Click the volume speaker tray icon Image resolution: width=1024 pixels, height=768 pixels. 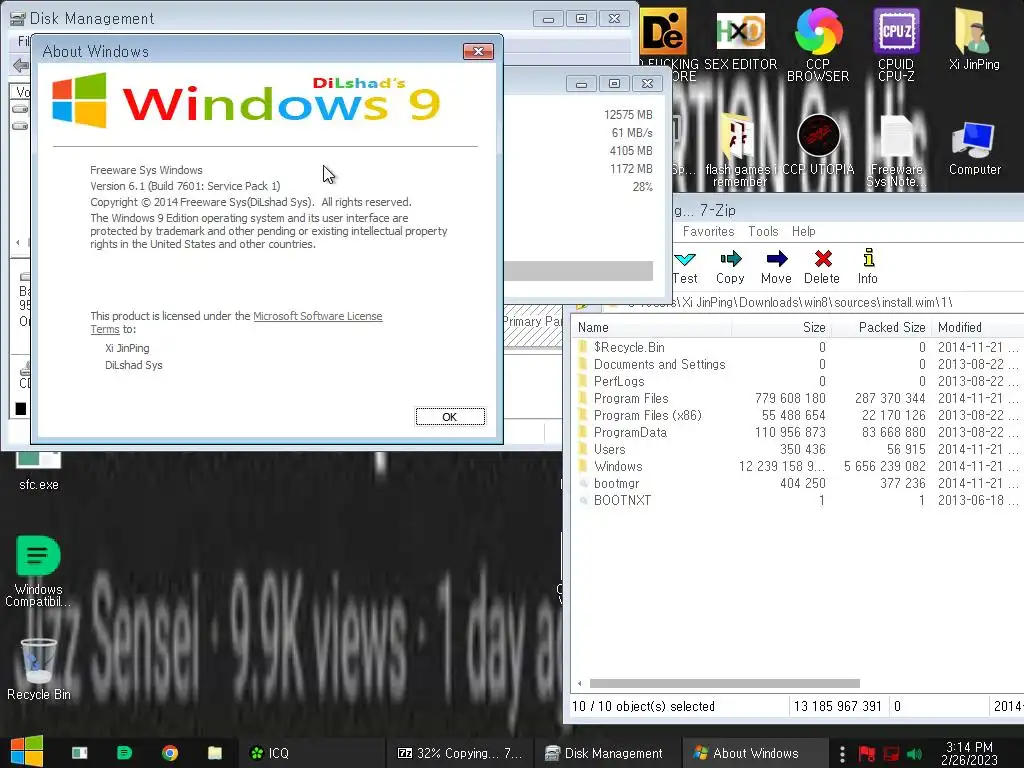coord(915,754)
